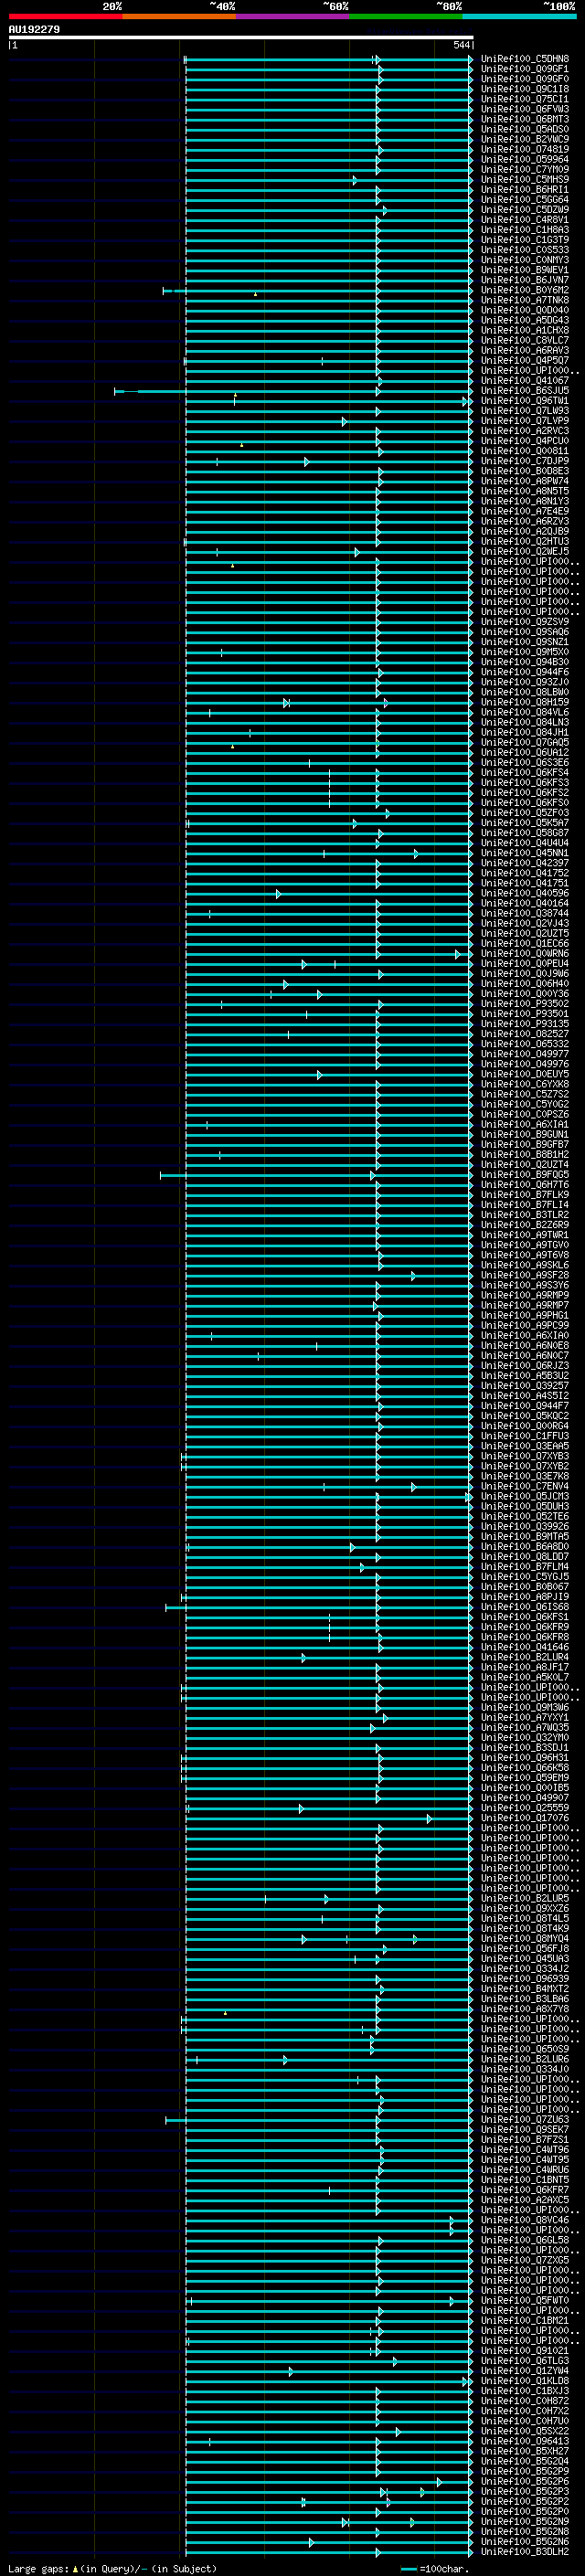Select hit UniRef100_Q42397
585x2576 pixels.
tap(524, 863)
